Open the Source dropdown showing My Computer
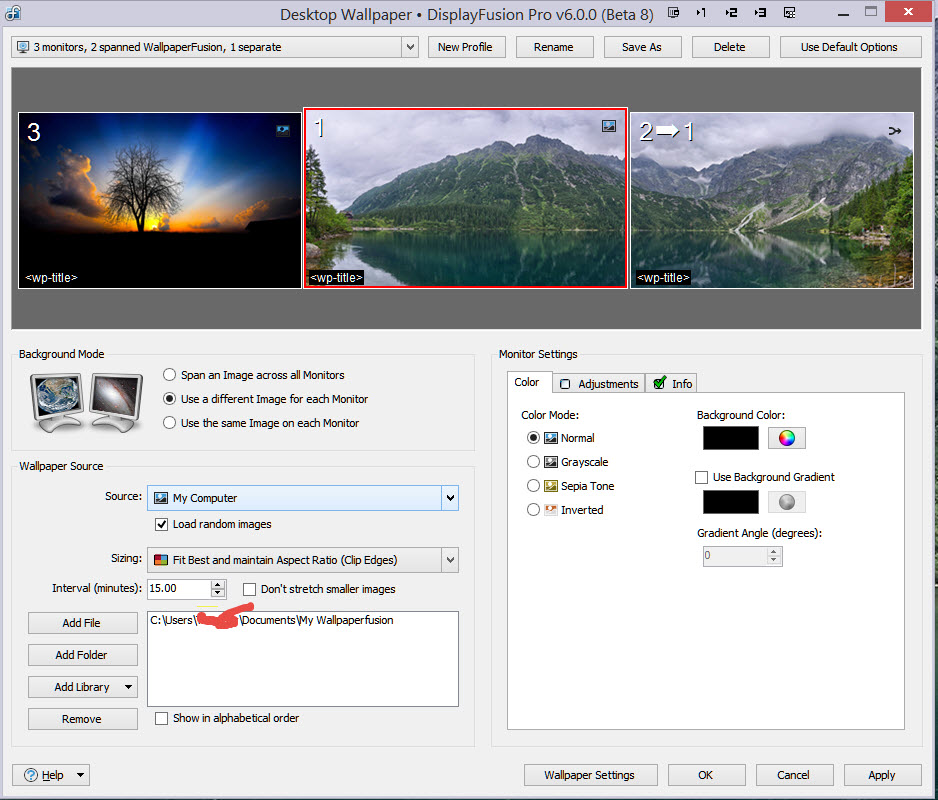 coord(450,498)
